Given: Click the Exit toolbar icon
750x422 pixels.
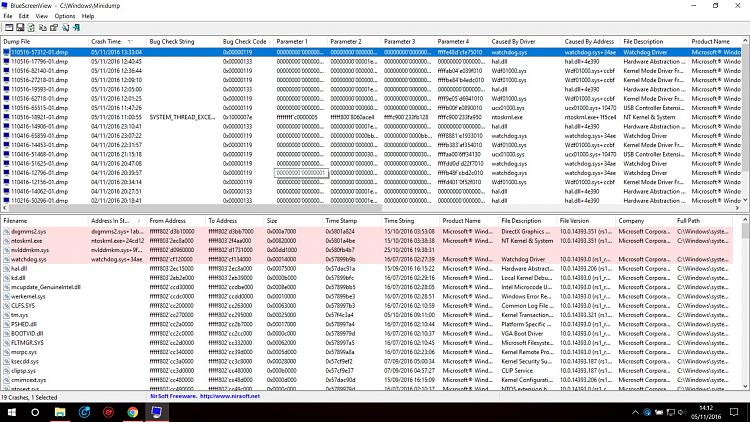Looking at the screenshot, I should pyautogui.click(x=77, y=28).
